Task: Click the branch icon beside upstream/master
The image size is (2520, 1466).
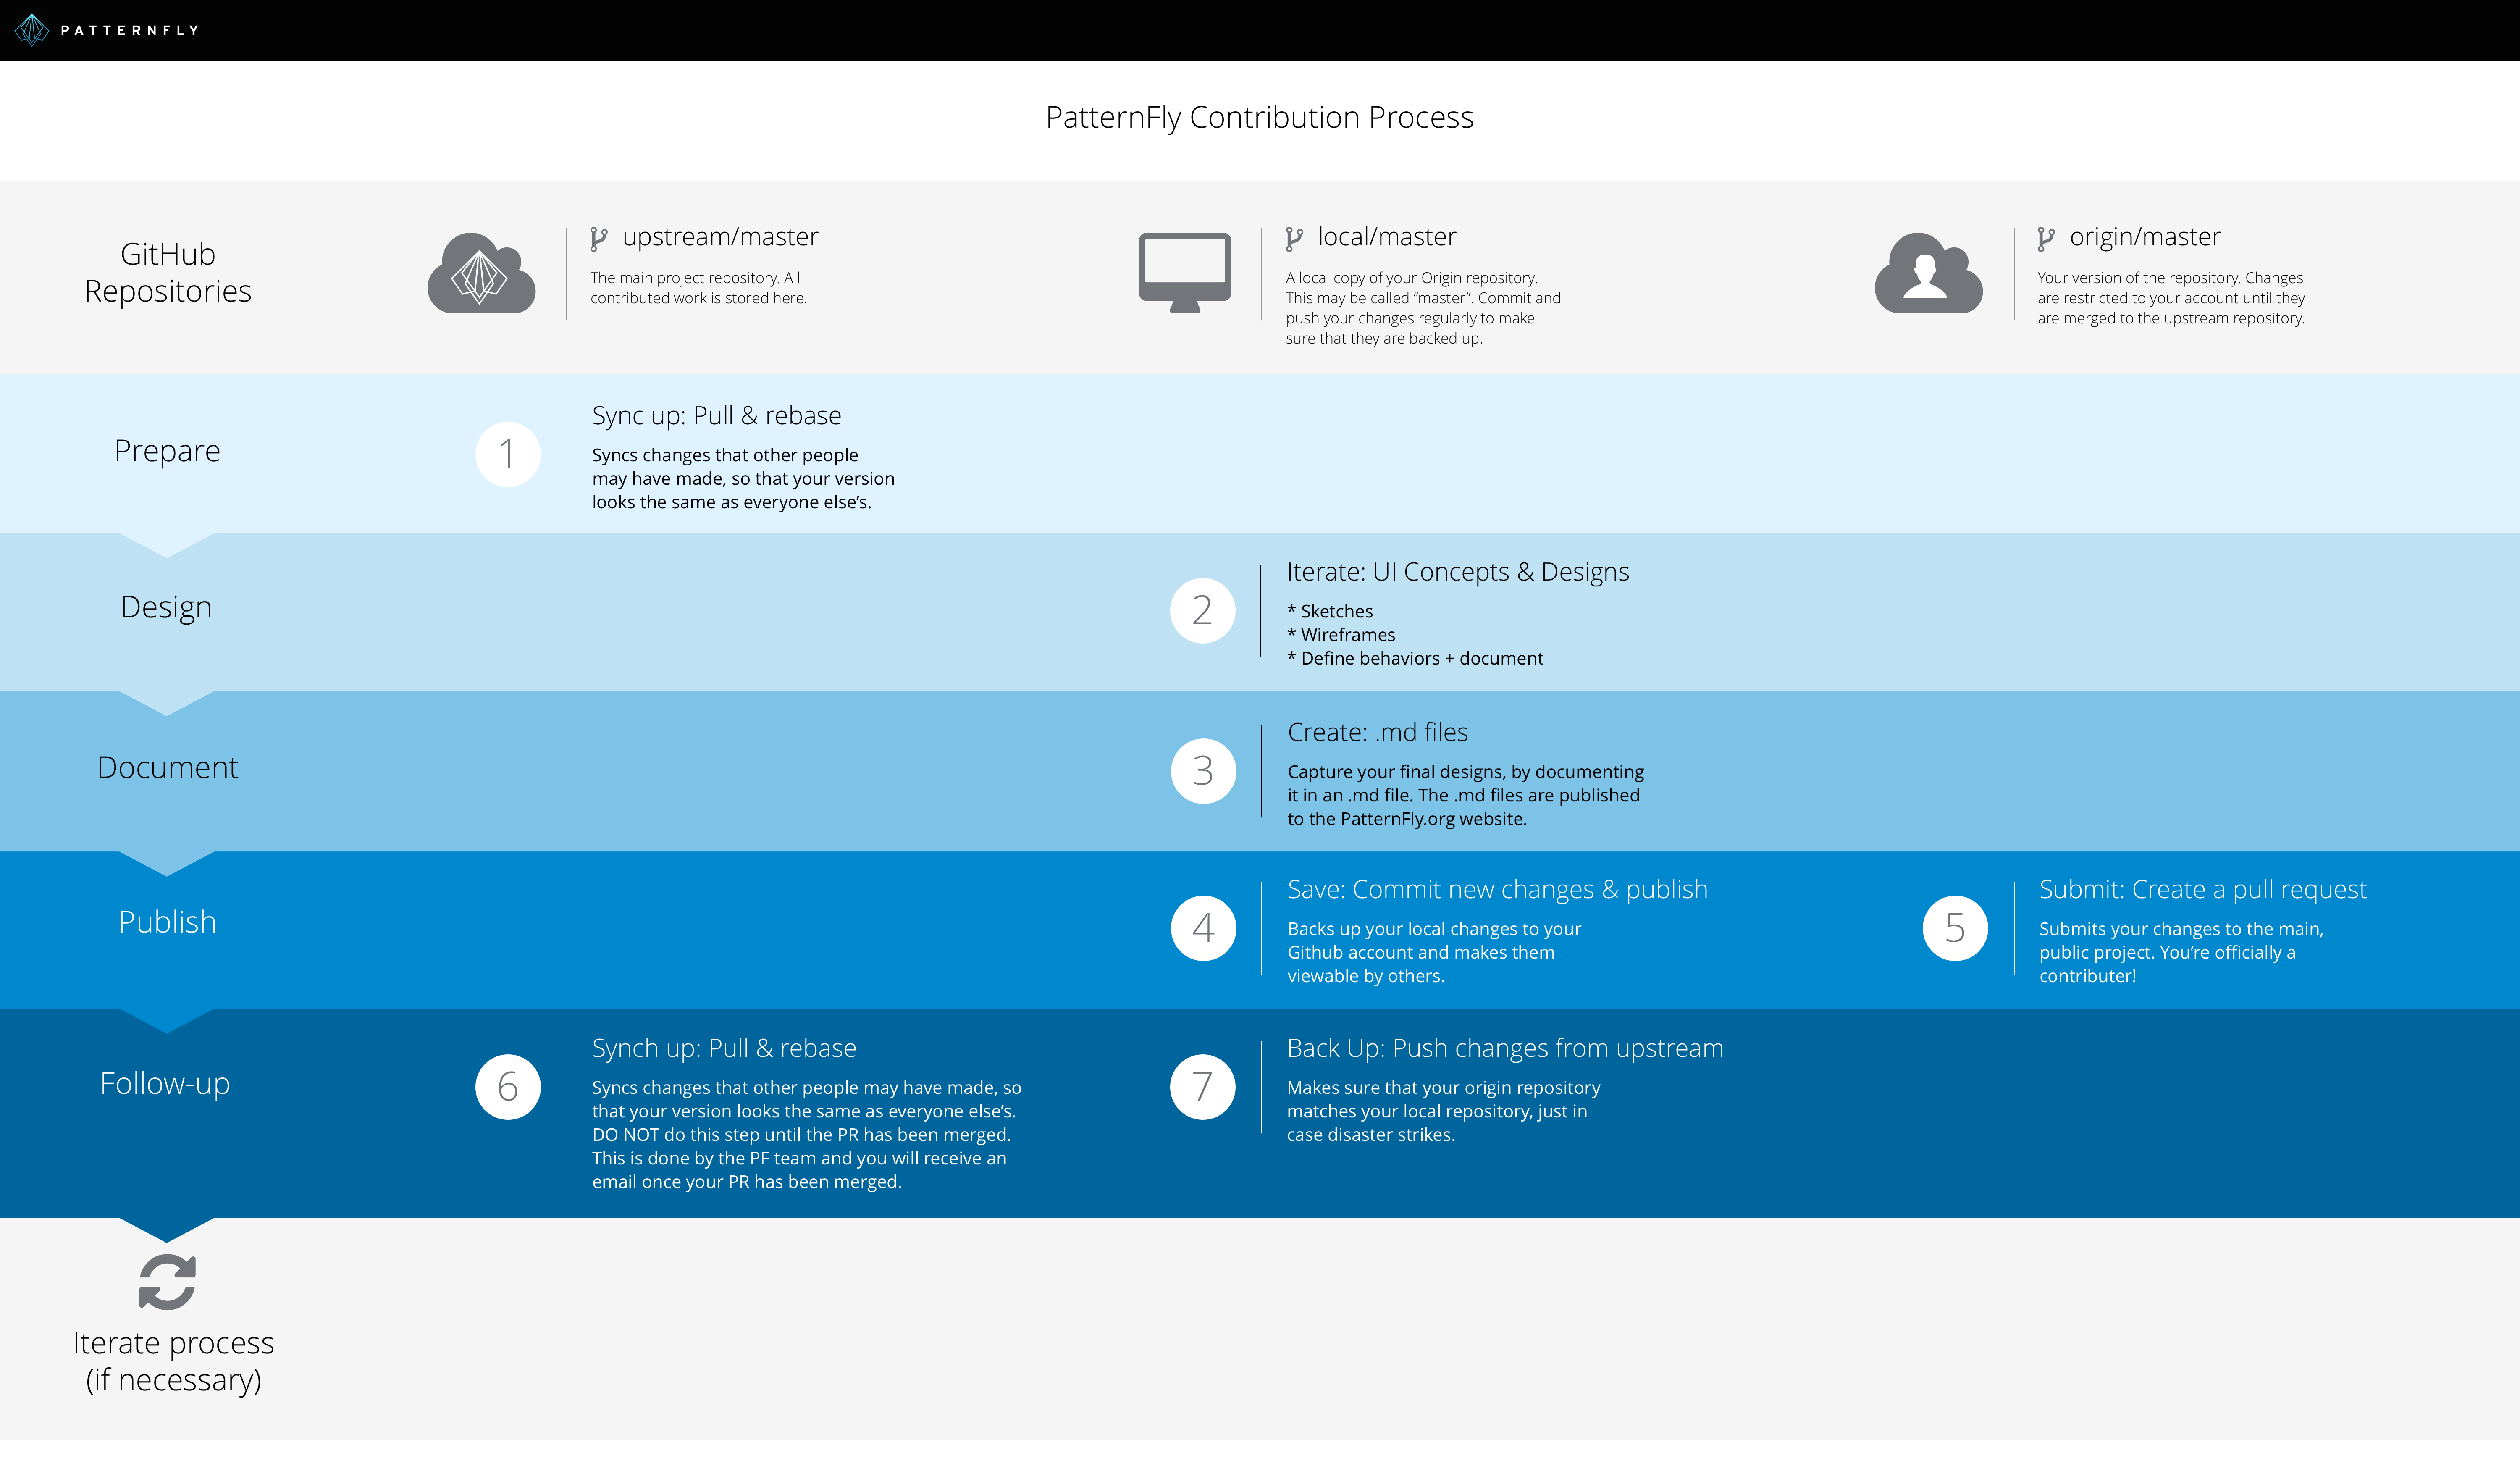Action: (598, 238)
